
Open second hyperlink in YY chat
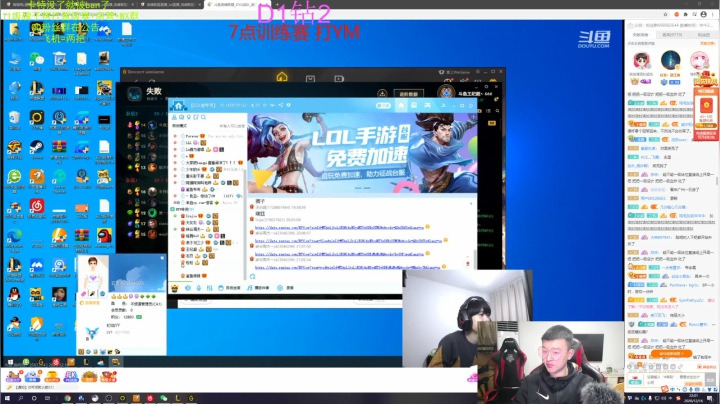click(x=348, y=241)
